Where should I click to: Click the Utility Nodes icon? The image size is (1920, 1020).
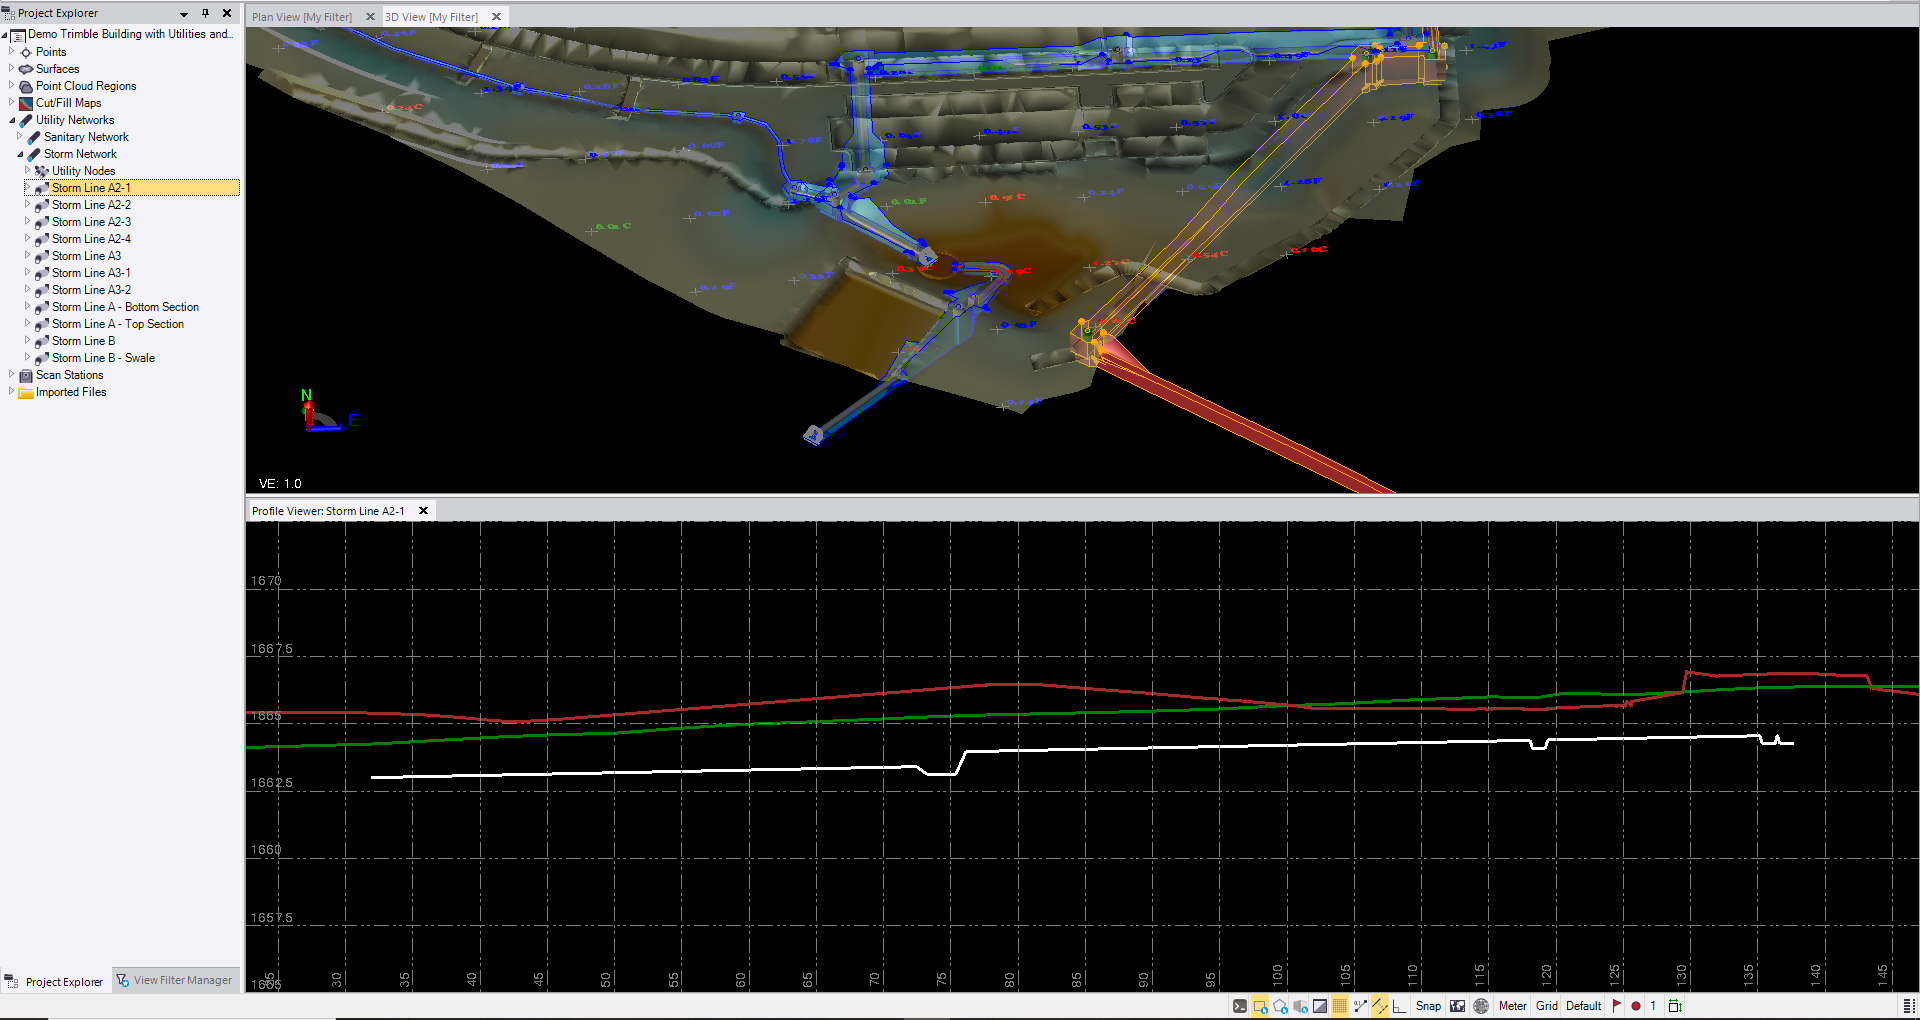pyautogui.click(x=42, y=171)
